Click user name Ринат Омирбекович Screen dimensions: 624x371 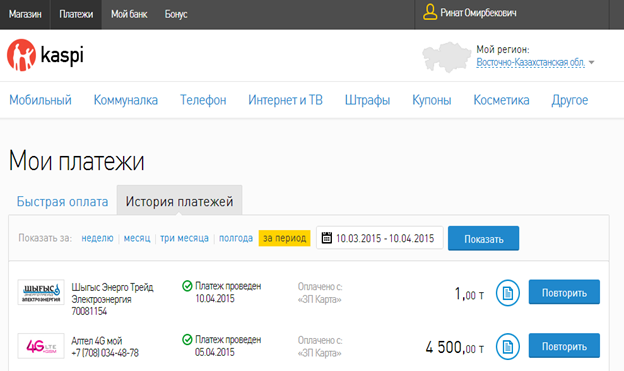click(x=478, y=13)
